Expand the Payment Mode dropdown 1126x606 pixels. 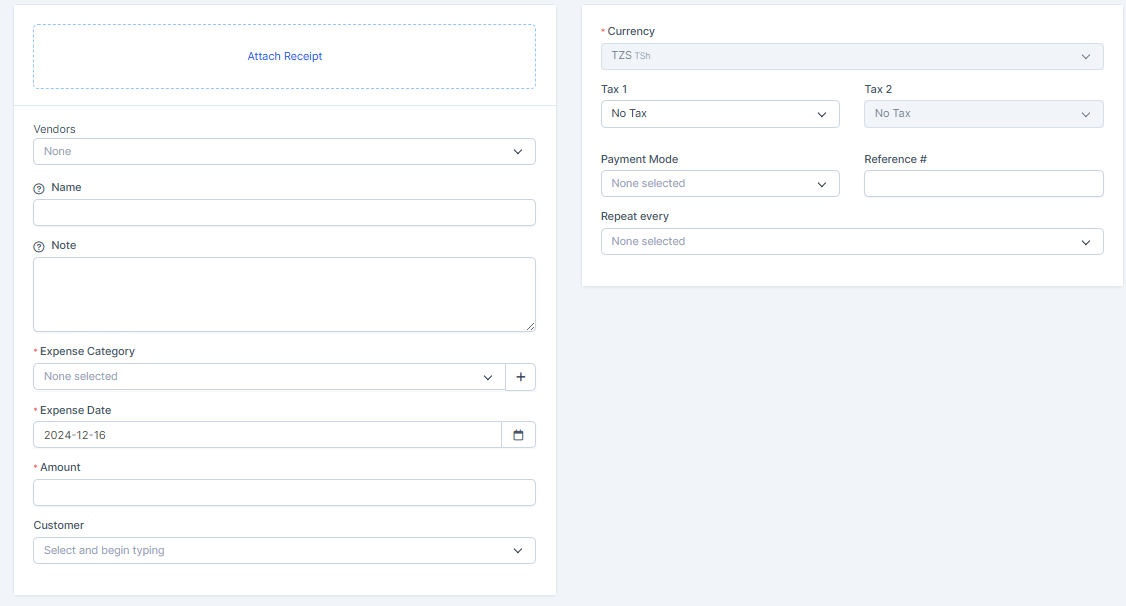[x=719, y=184]
